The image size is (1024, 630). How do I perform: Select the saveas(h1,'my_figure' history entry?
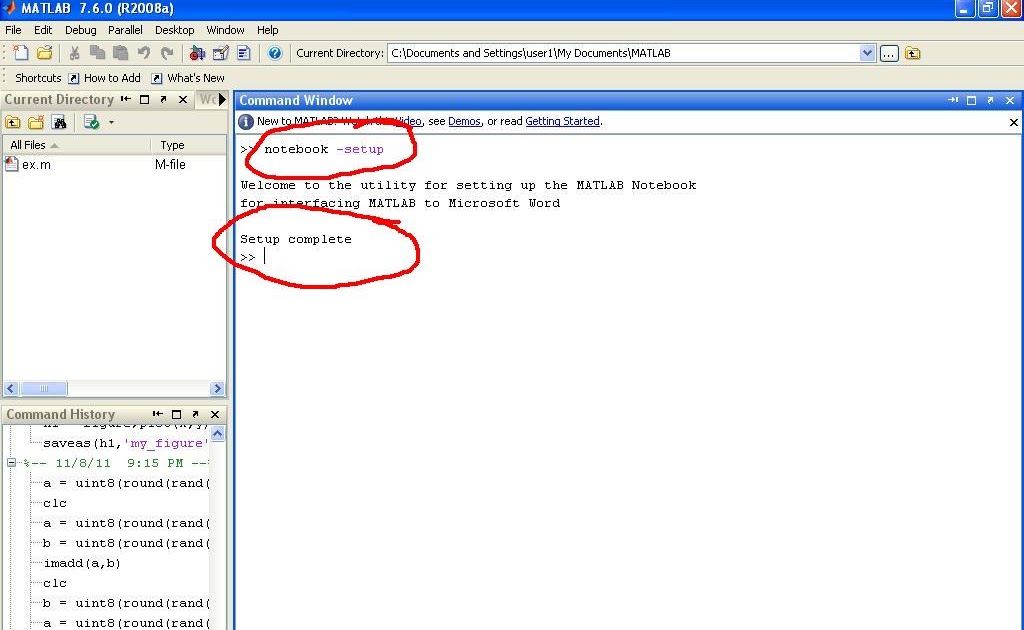[126, 443]
